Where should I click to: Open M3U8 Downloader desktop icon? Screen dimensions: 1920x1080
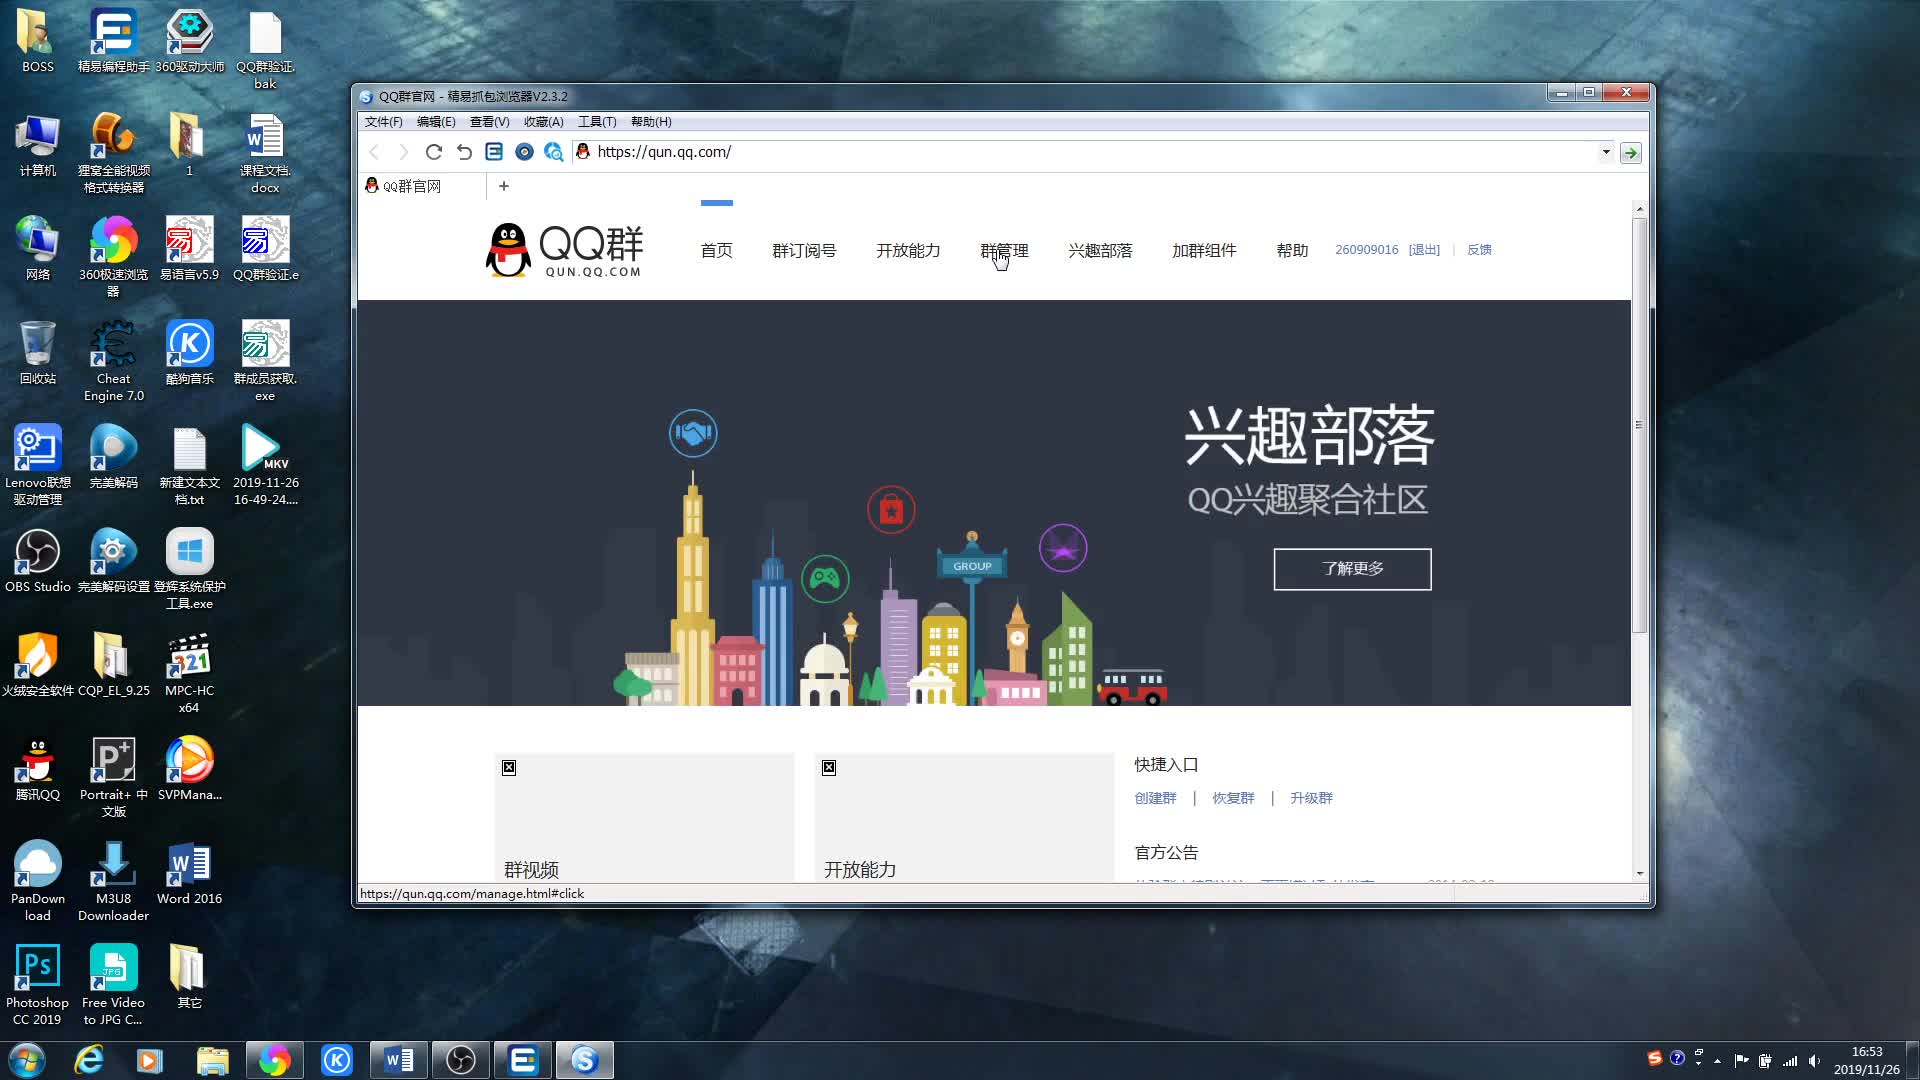pos(114,881)
